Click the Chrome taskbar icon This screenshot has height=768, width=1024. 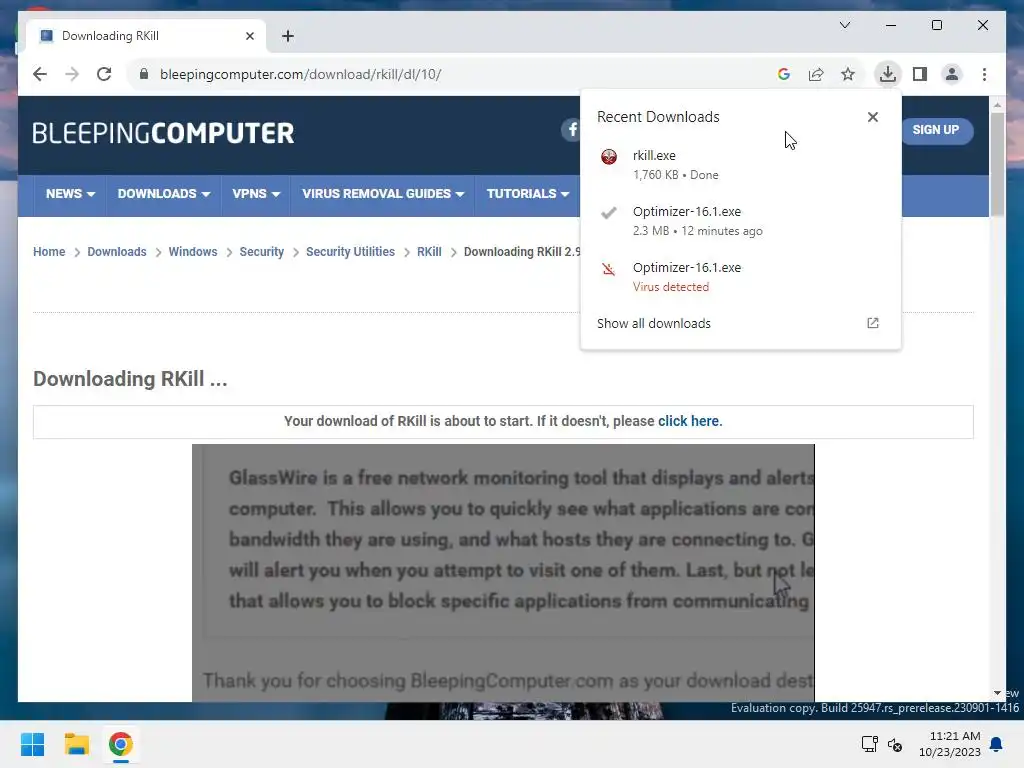pyautogui.click(x=120, y=744)
